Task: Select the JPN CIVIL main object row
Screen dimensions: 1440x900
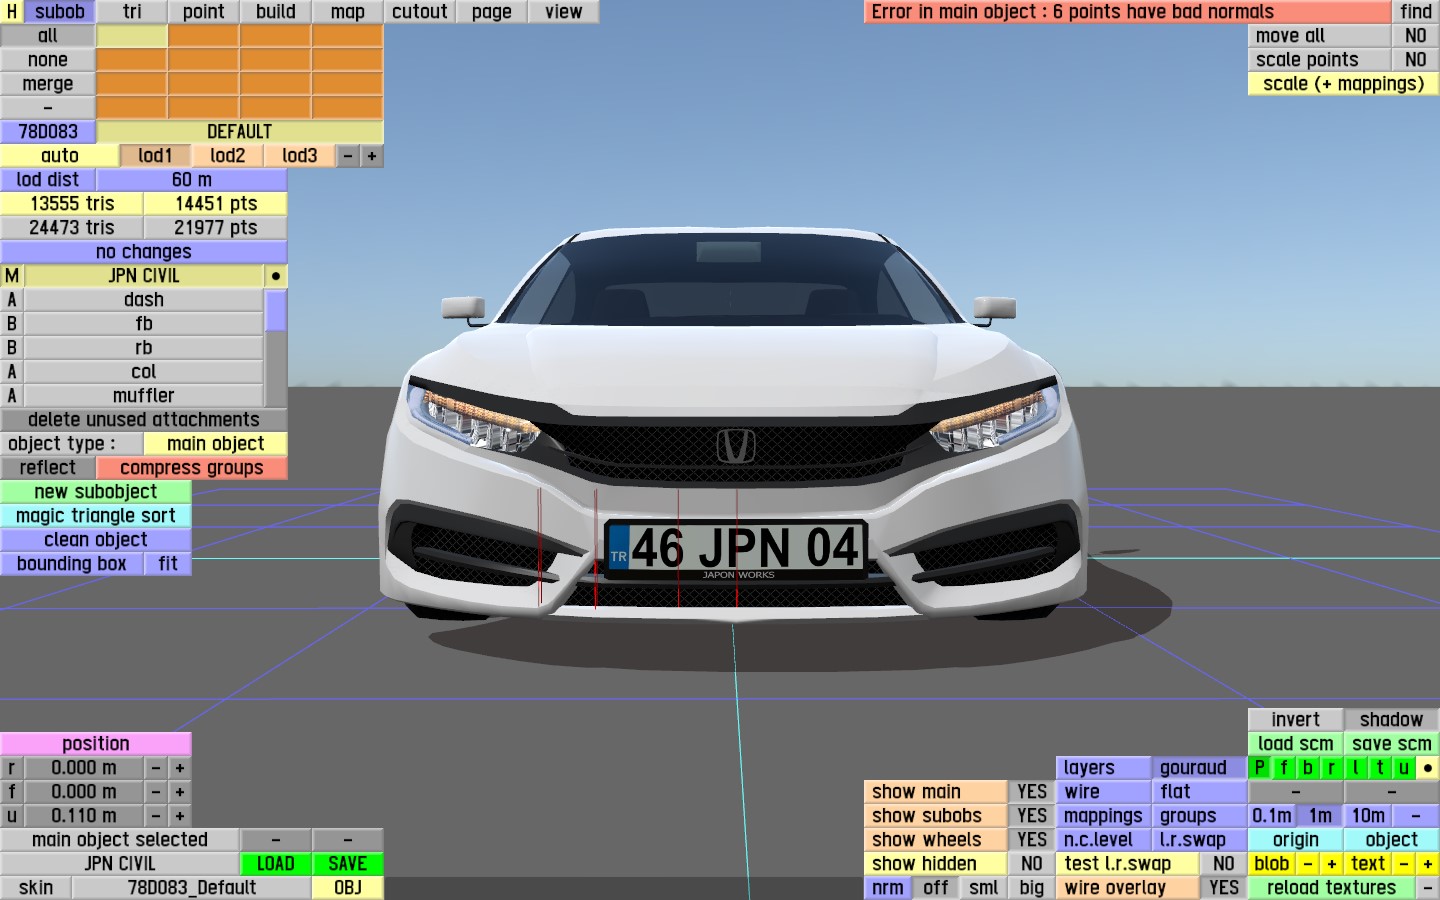Action: coord(144,276)
